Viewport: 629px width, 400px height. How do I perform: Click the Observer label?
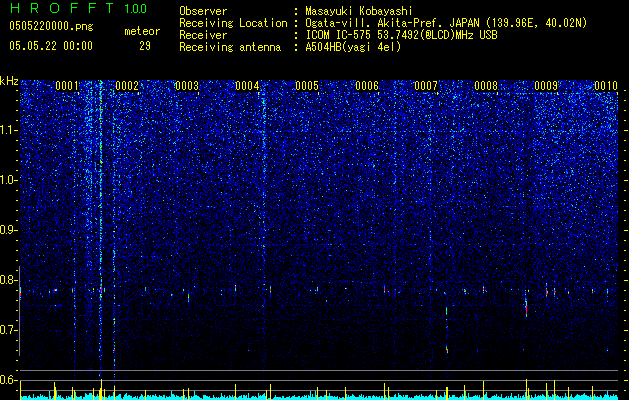203,11
